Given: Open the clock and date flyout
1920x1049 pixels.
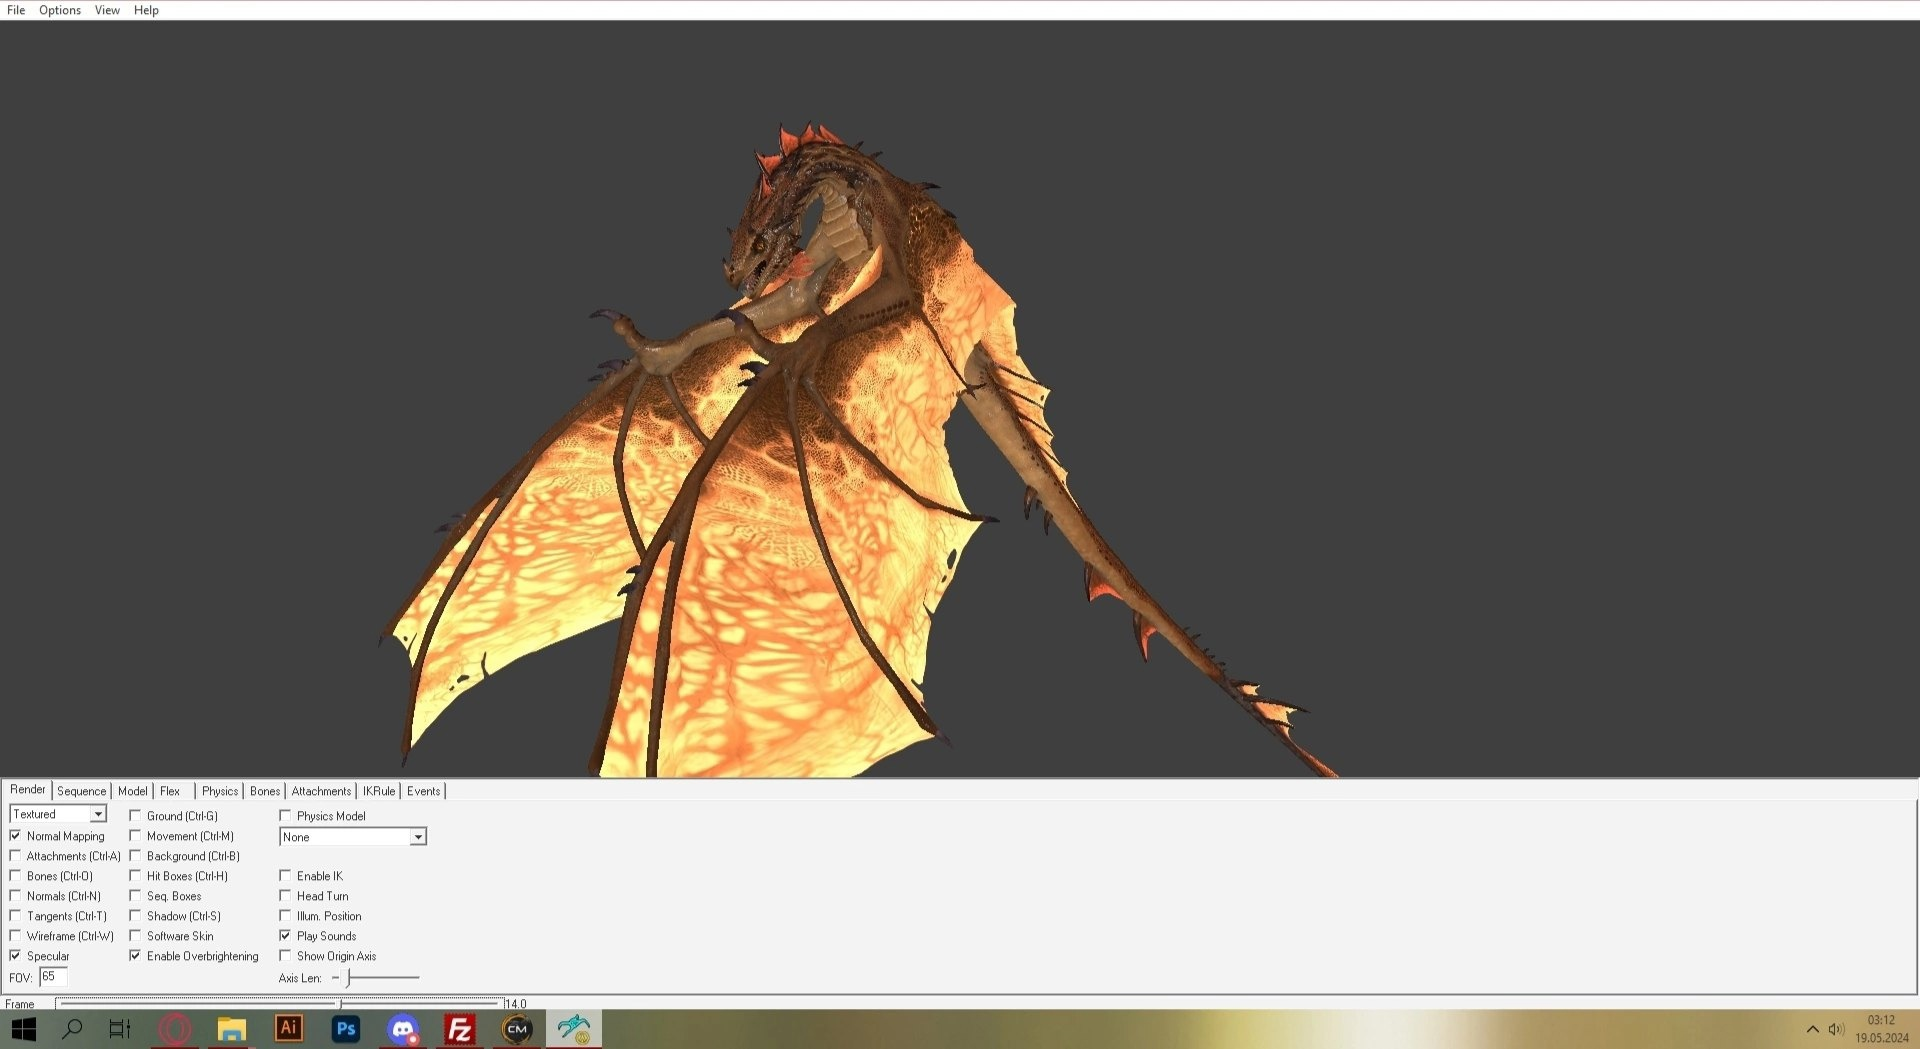Looking at the screenshot, I should (1882, 1029).
